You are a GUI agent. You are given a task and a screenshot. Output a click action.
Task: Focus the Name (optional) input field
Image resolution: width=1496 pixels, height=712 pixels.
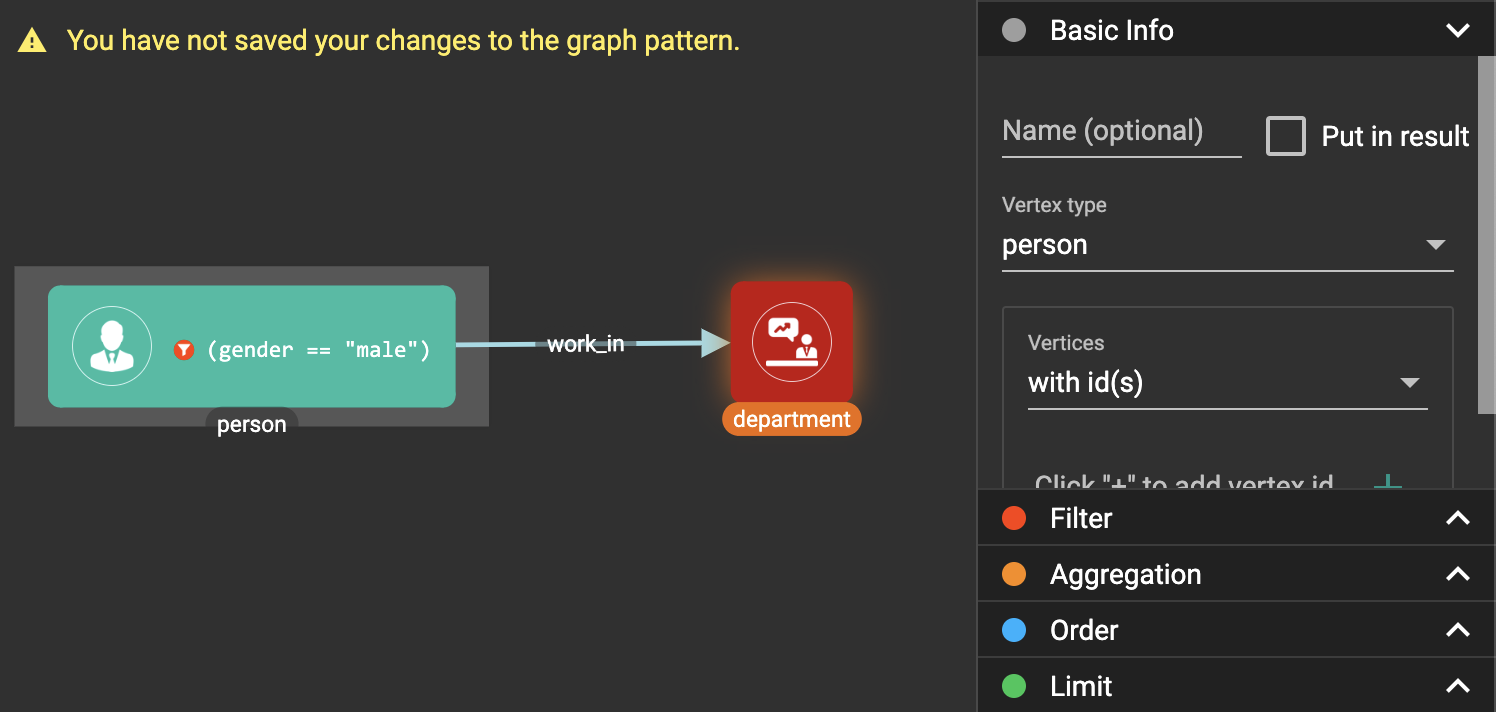[x=1121, y=132]
